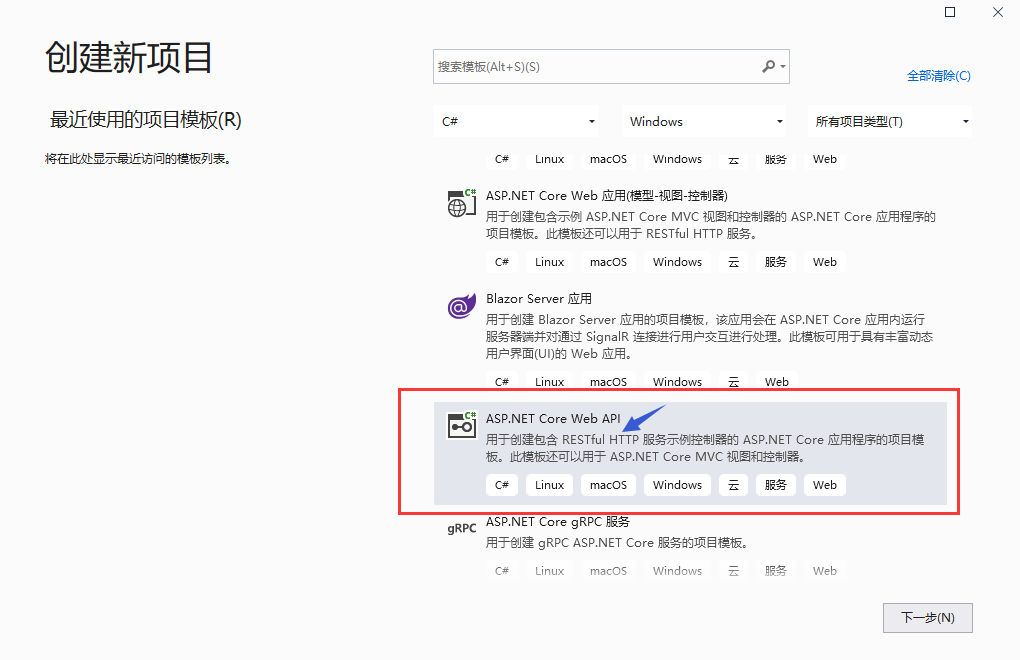Click Web API template description text
The height and width of the screenshot is (660, 1020).
click(705, 448)
